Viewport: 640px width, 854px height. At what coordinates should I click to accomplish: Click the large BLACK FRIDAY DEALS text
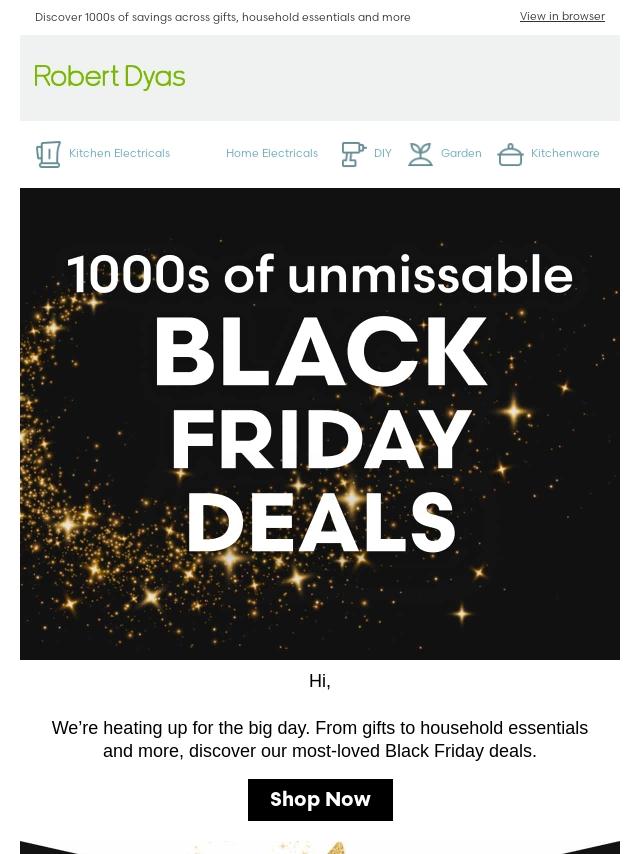point(320,435)
